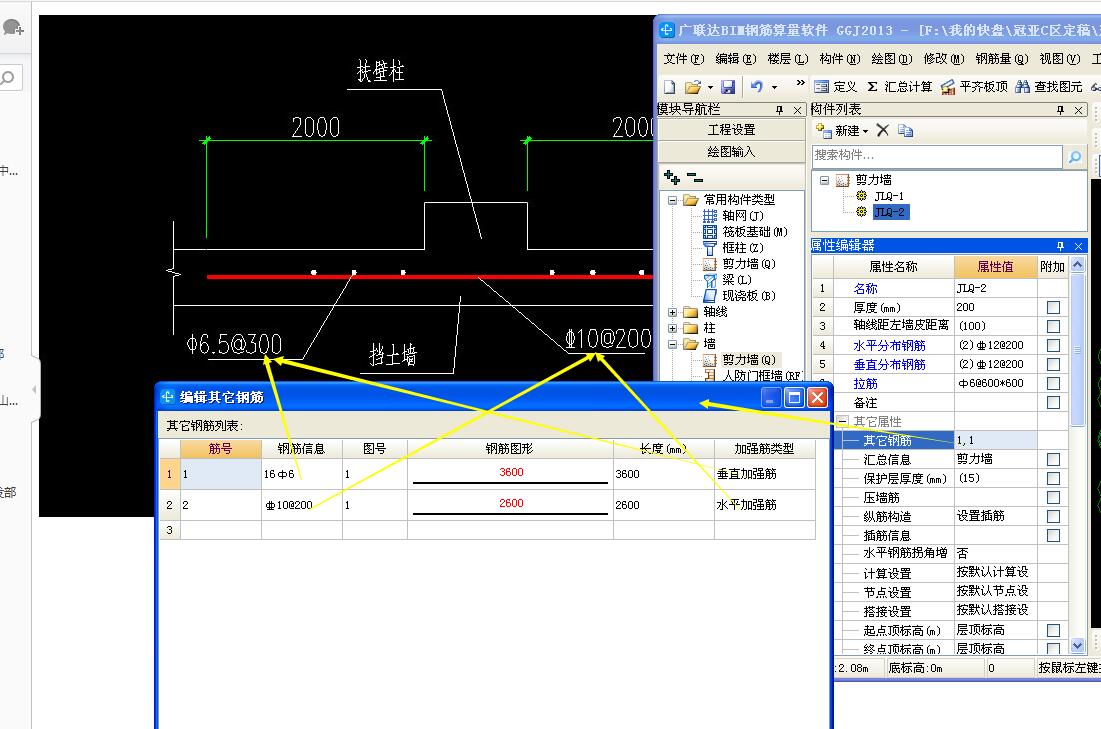The width and height of the screenshot is (1101, 729).
Task: Open the undo history dropdown arrow
Action: click(774, 87)
